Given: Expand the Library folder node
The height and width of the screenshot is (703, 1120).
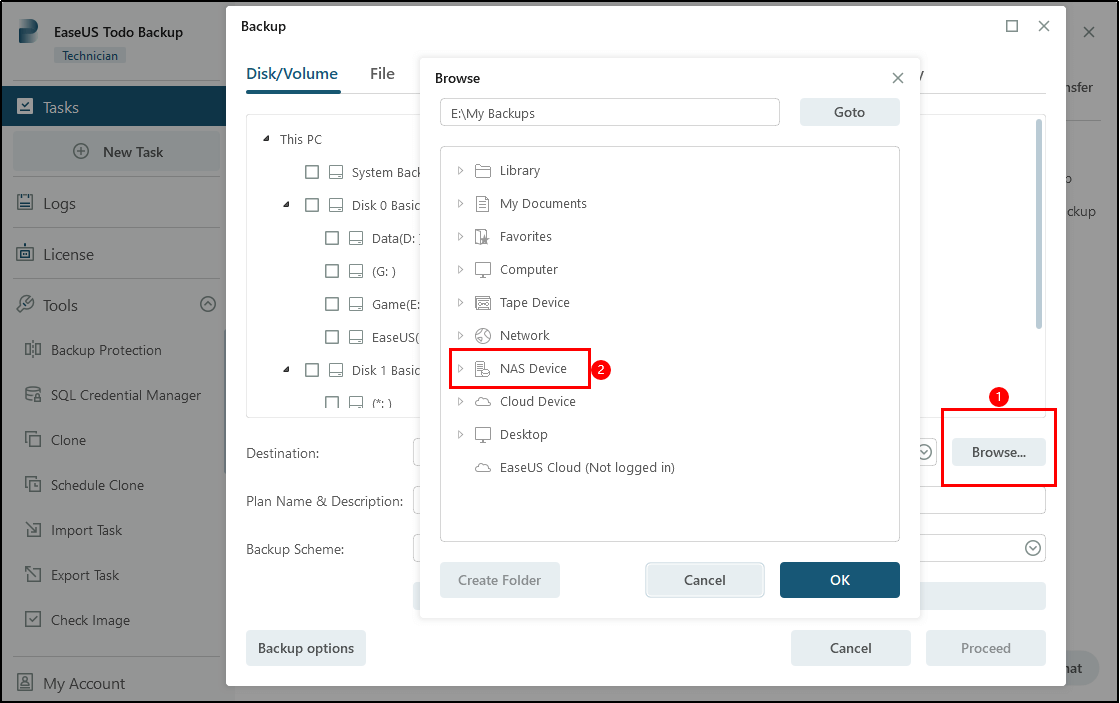Looking at the screenshot, I should pos(460,171).
